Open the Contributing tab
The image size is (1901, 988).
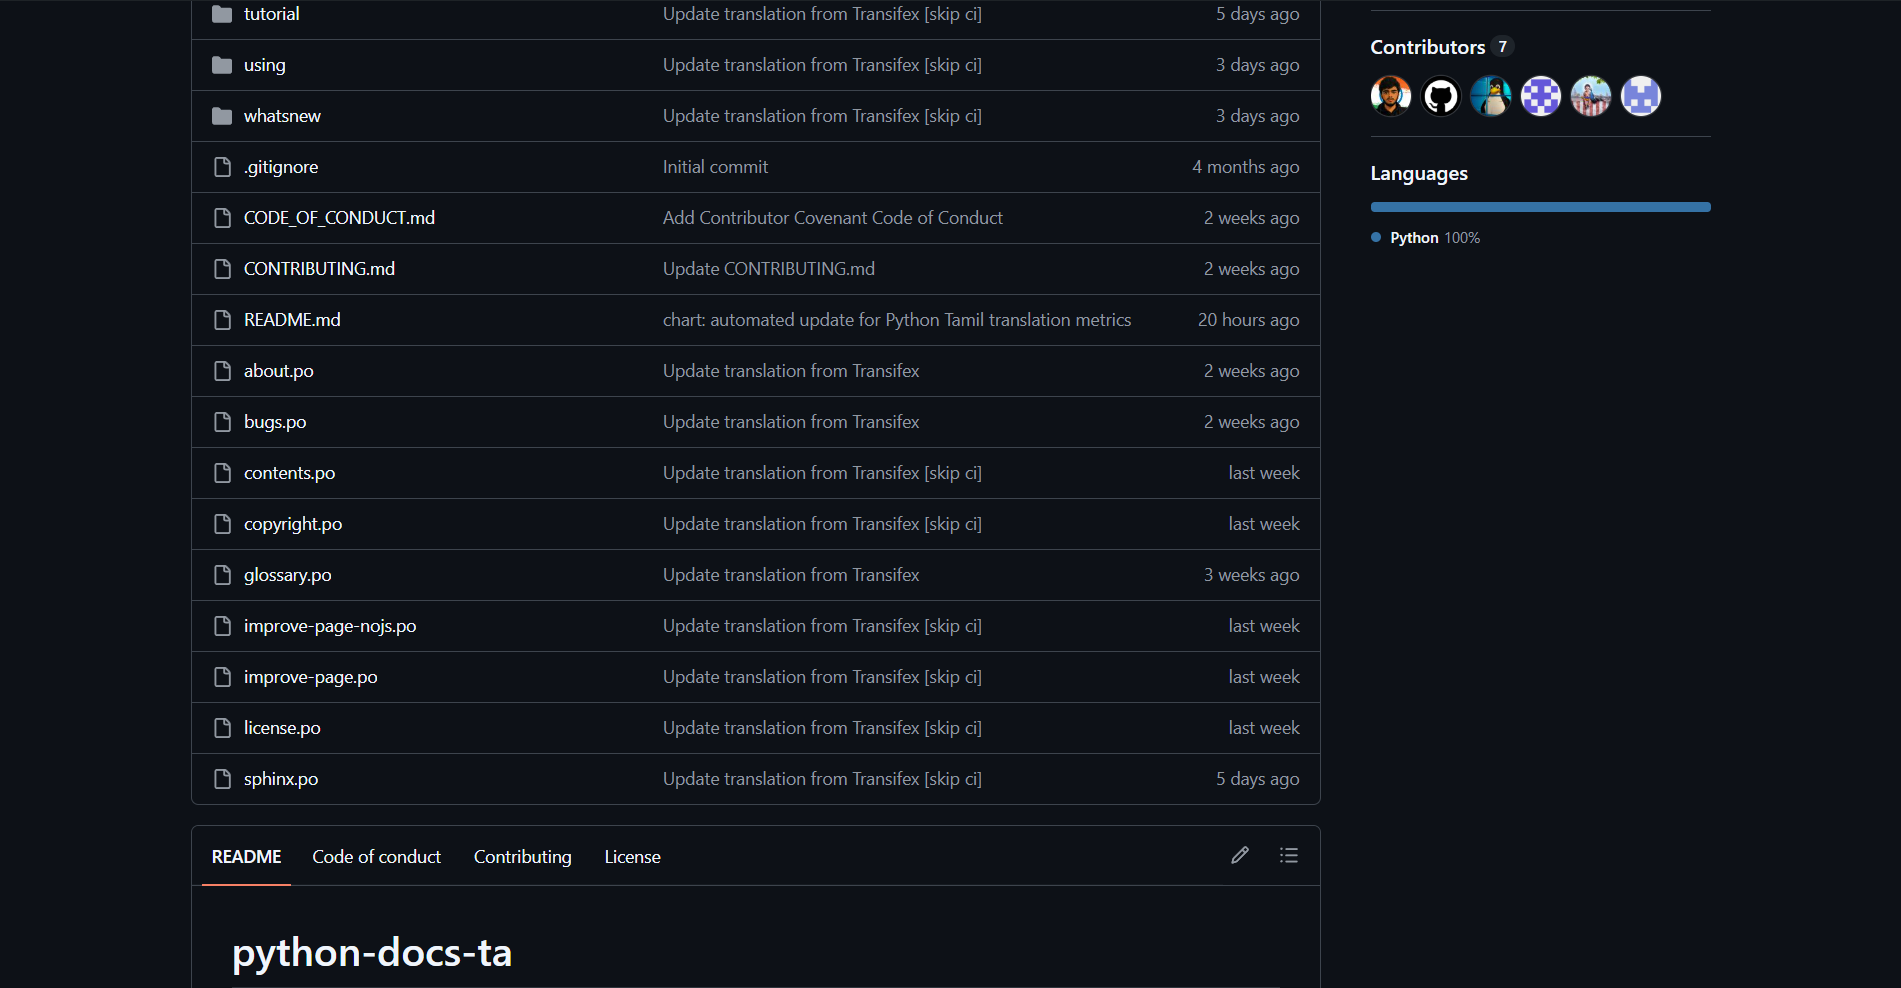pos(522,857)
